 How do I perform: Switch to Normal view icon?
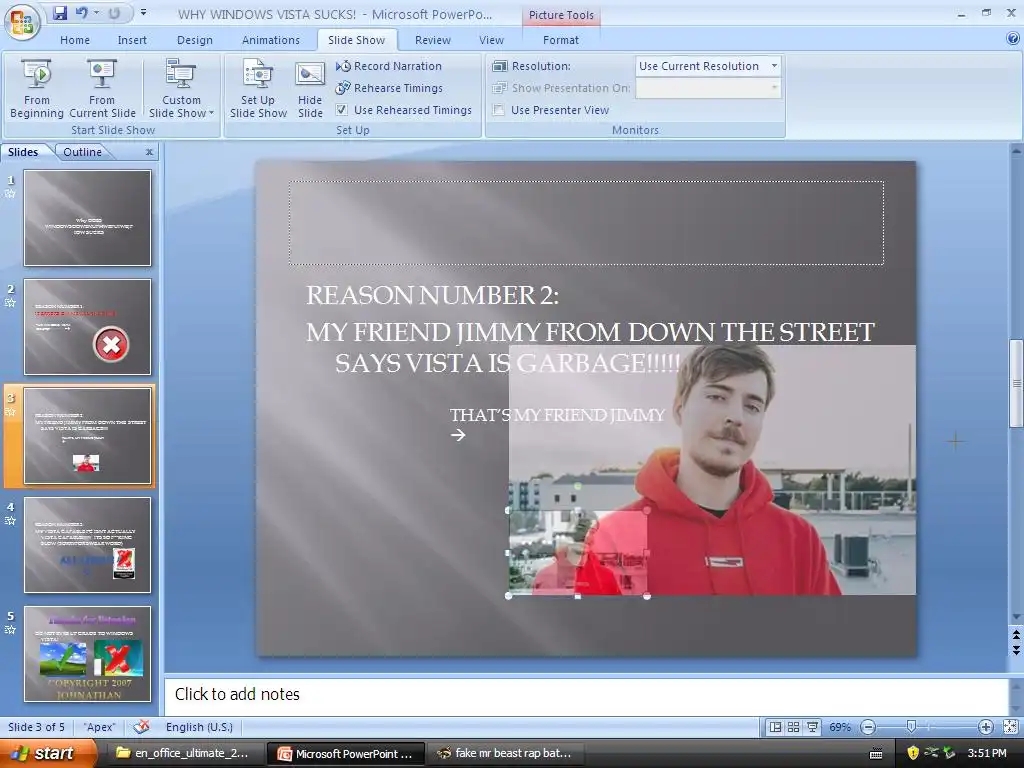(x=775, y=727)
